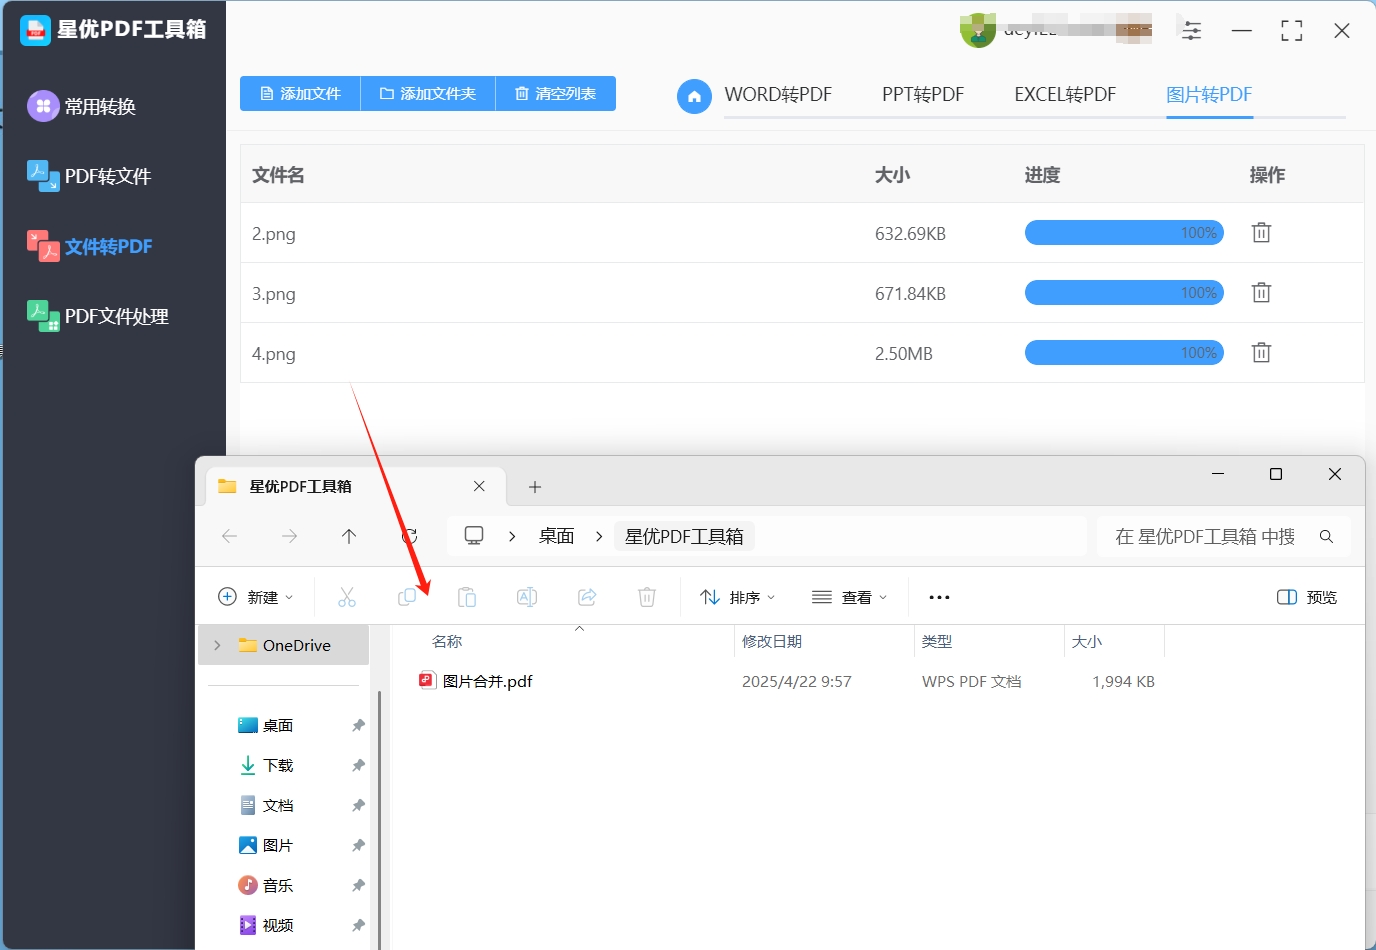Click the progress bar for 2.png
Image resolution: width=1376 pixels, height=950 pixels.
pyautogui.click(x=1124, y=233)
